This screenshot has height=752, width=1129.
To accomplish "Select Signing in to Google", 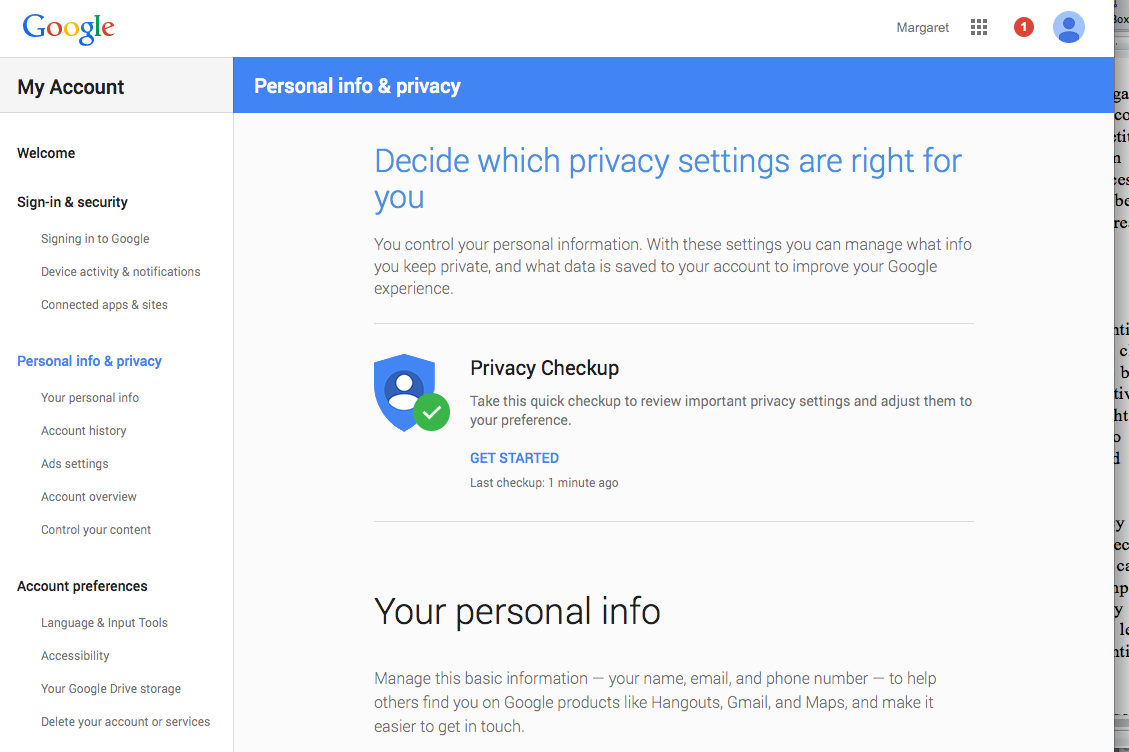I will (95, 239).
